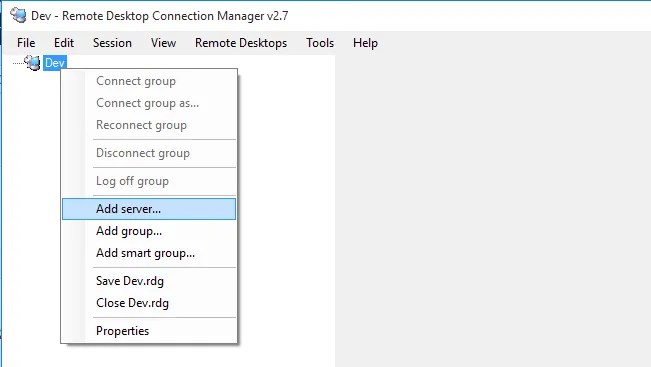Choose Connect group from context menu

149,81
